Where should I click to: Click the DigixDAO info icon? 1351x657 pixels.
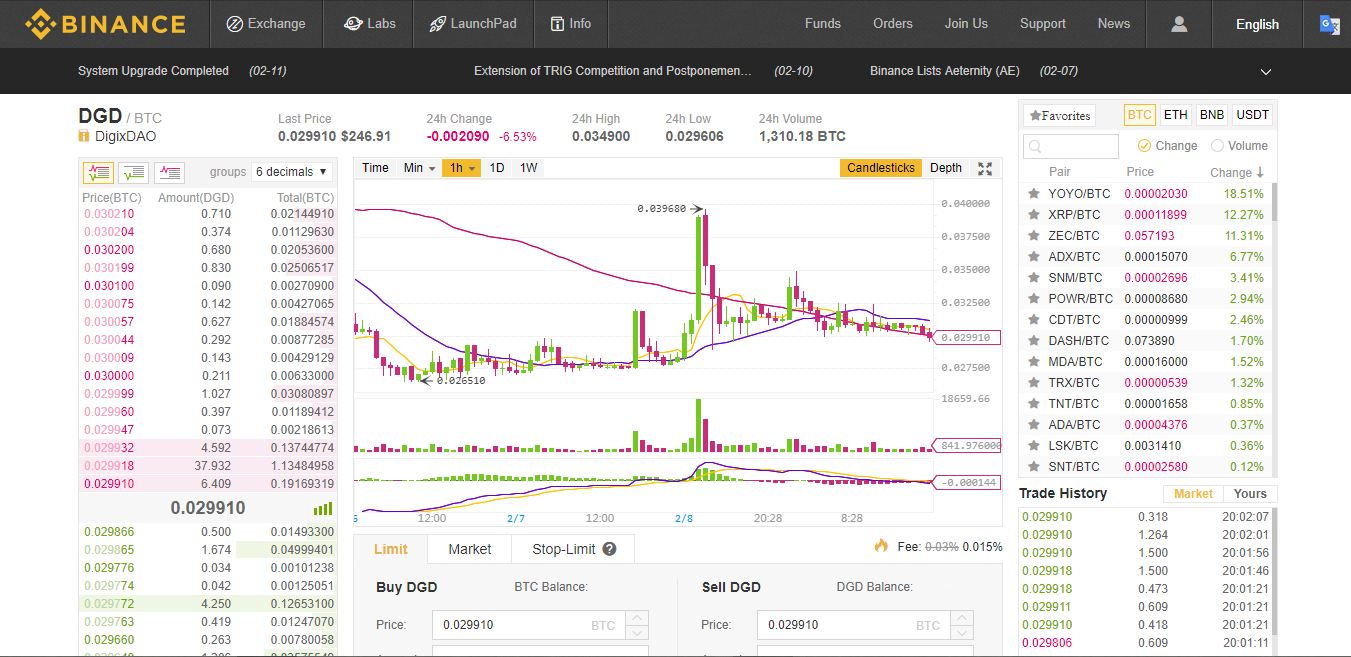click(84, 137)
